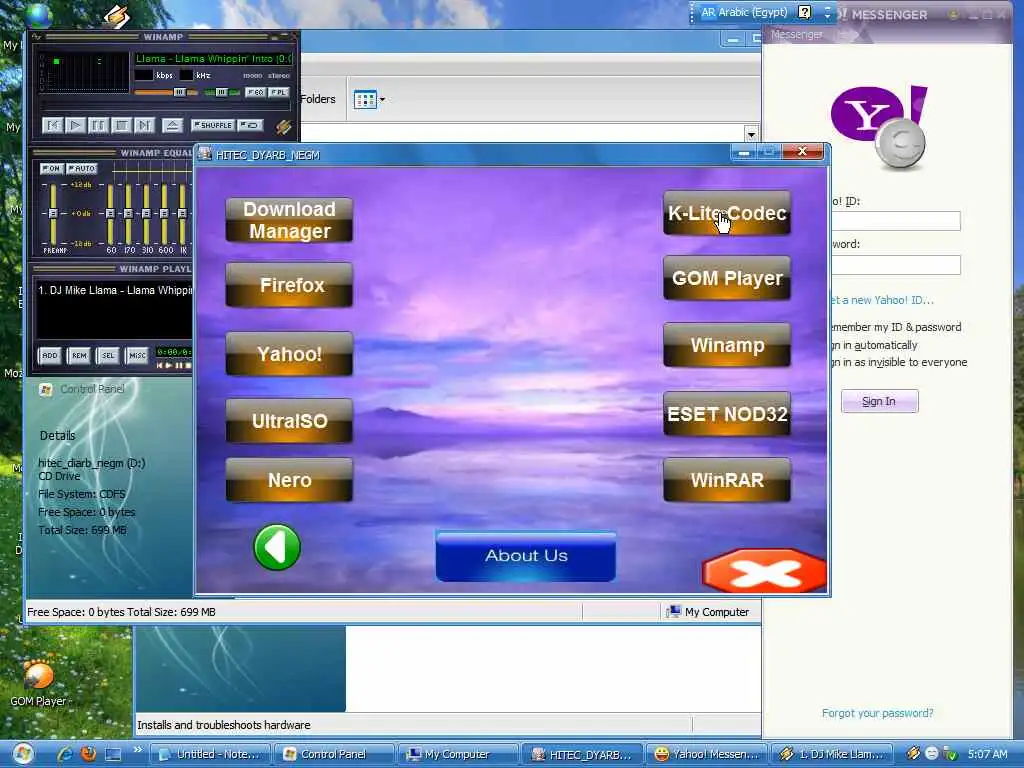Viewport: 1024px width, 768px height.
Task: Open AR Arabic (Egypt) language selector
Action: (x=744, y=12)
